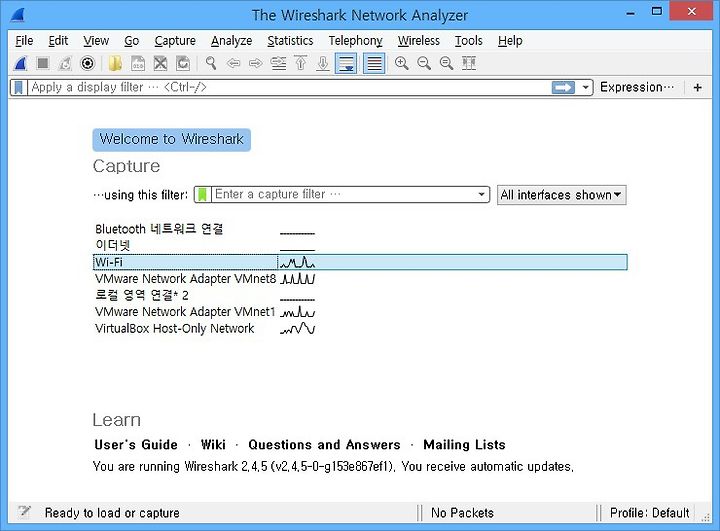720x531 pixels.
Task: Click the Restart current capture icon
Action: tap(65, 63)
